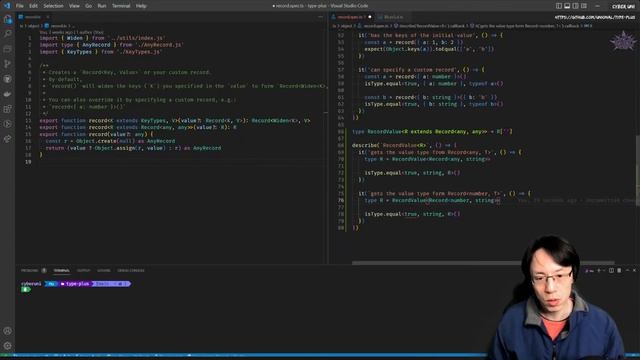Viewport: 640px width, 360px height.
Task: Click 'Object.create(null)' line in left editor
Action: point(110,141)
